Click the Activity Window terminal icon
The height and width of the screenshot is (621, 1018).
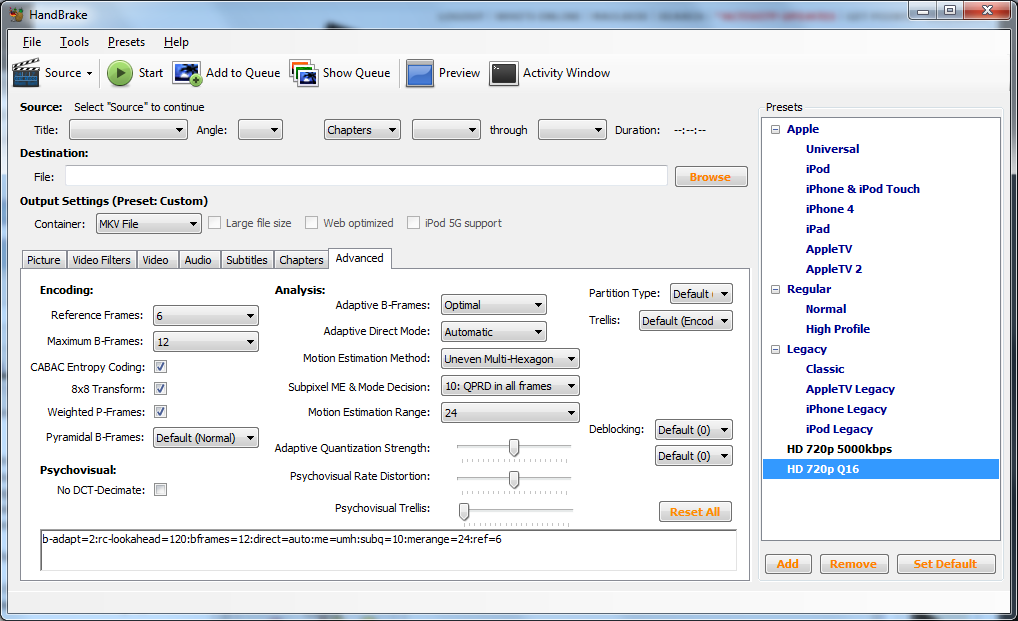coord(504,73)
